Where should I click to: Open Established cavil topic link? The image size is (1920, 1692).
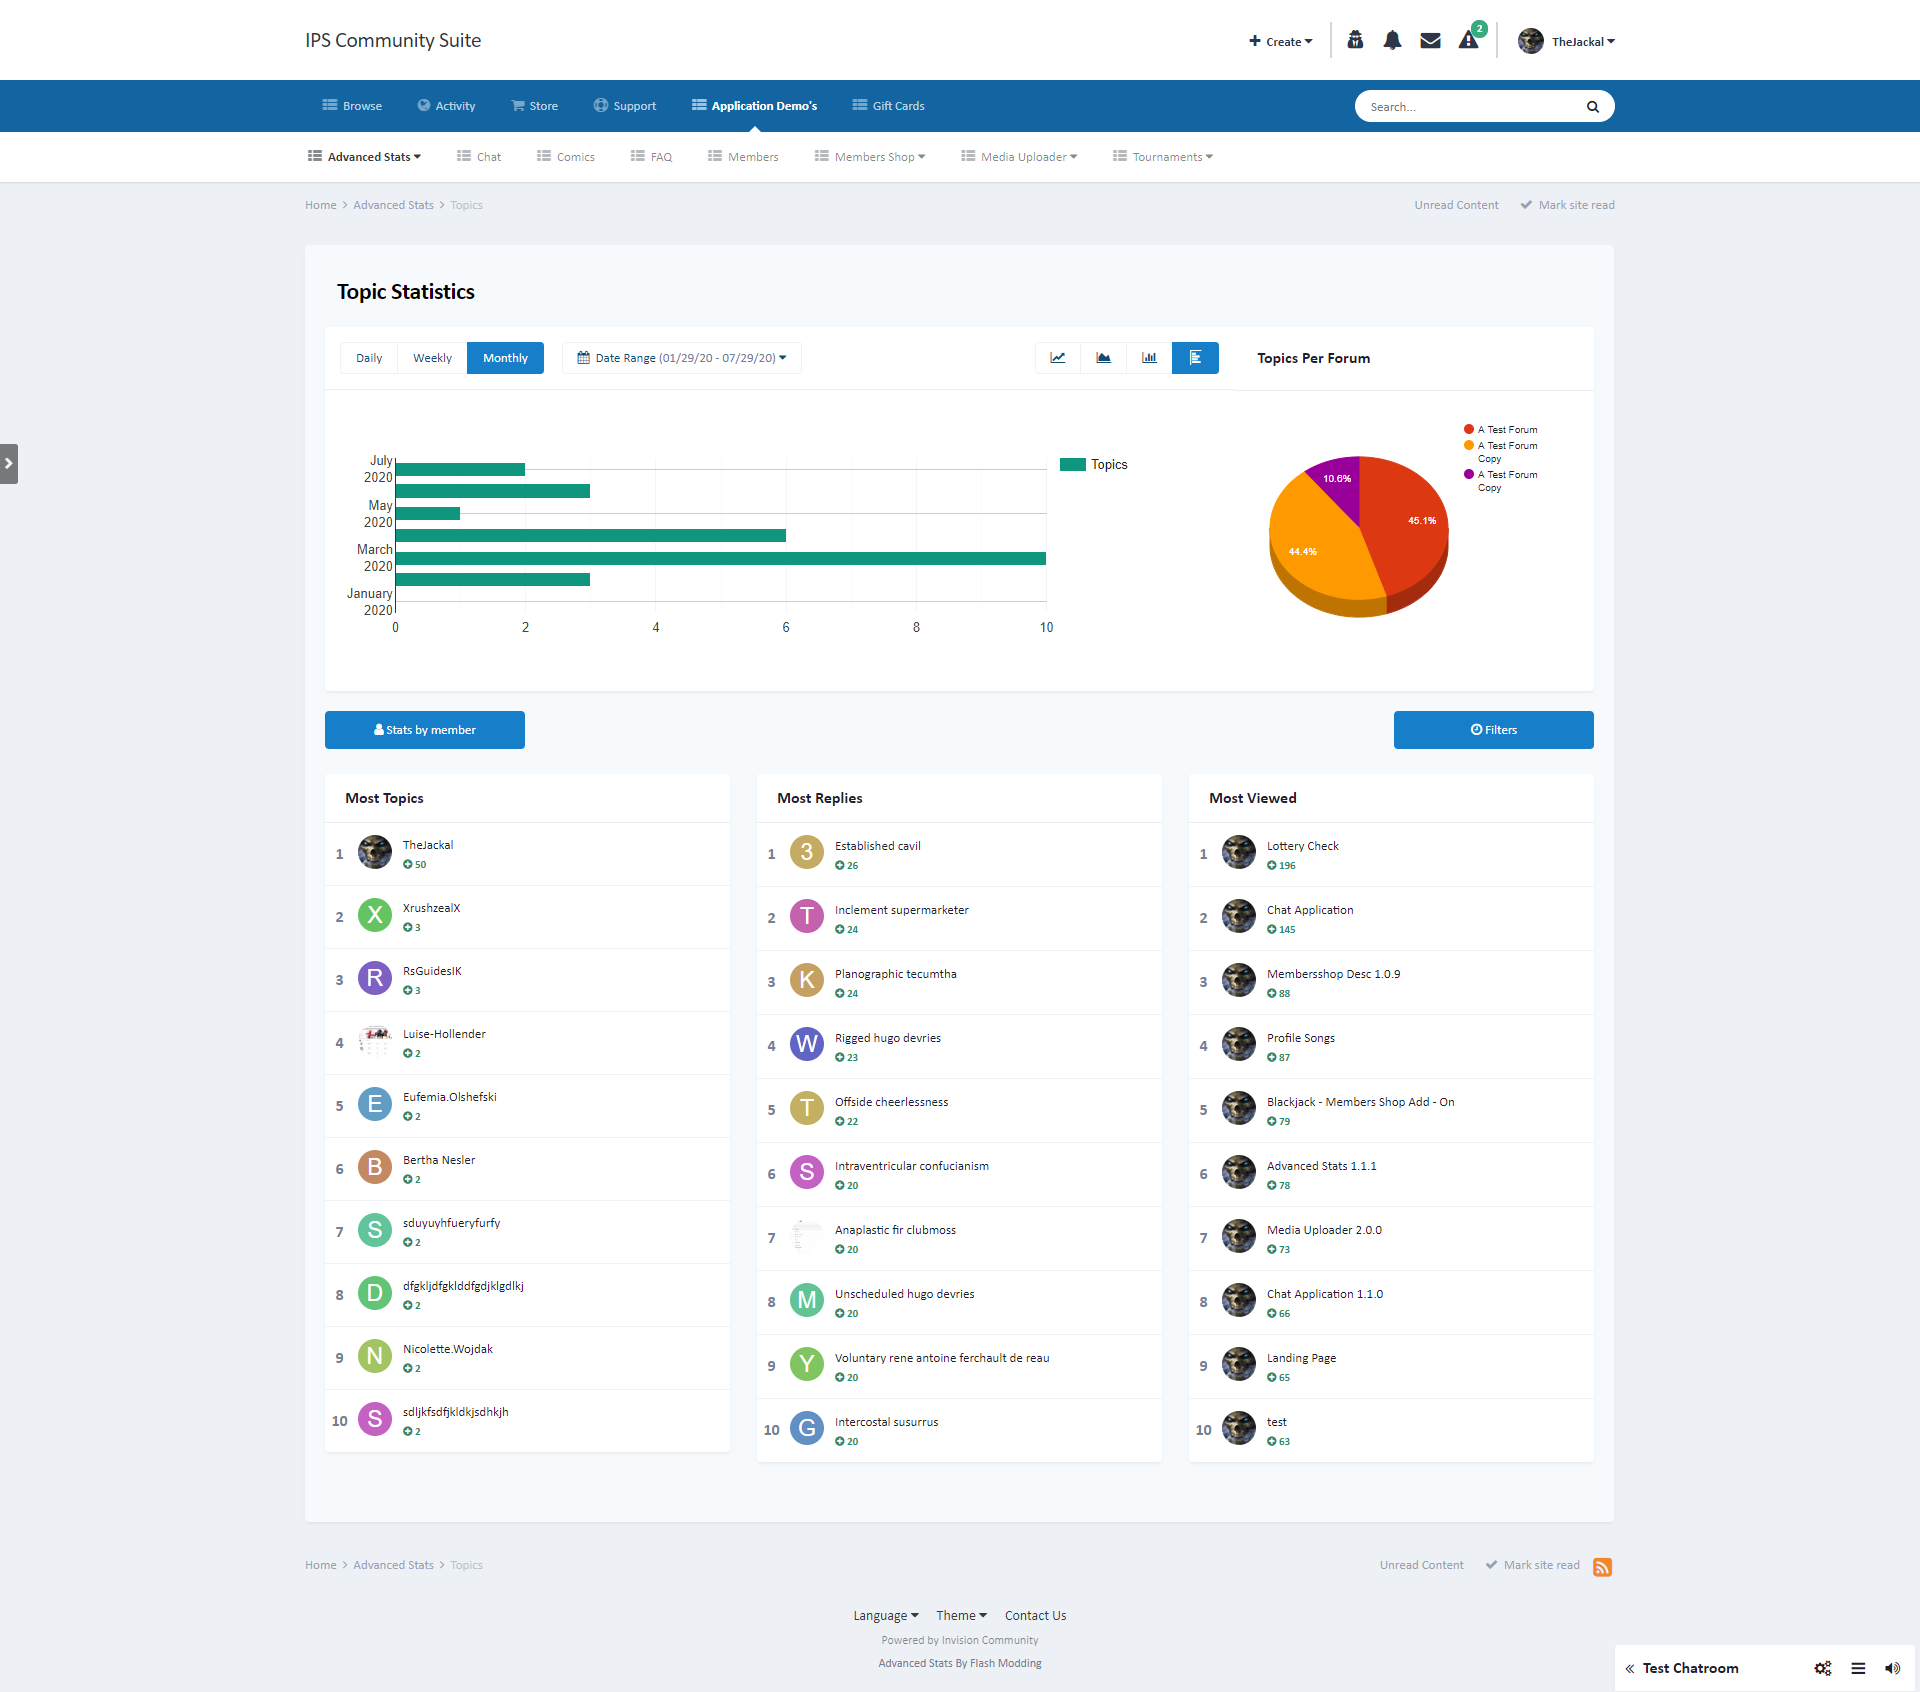click(x=878, y=846)
